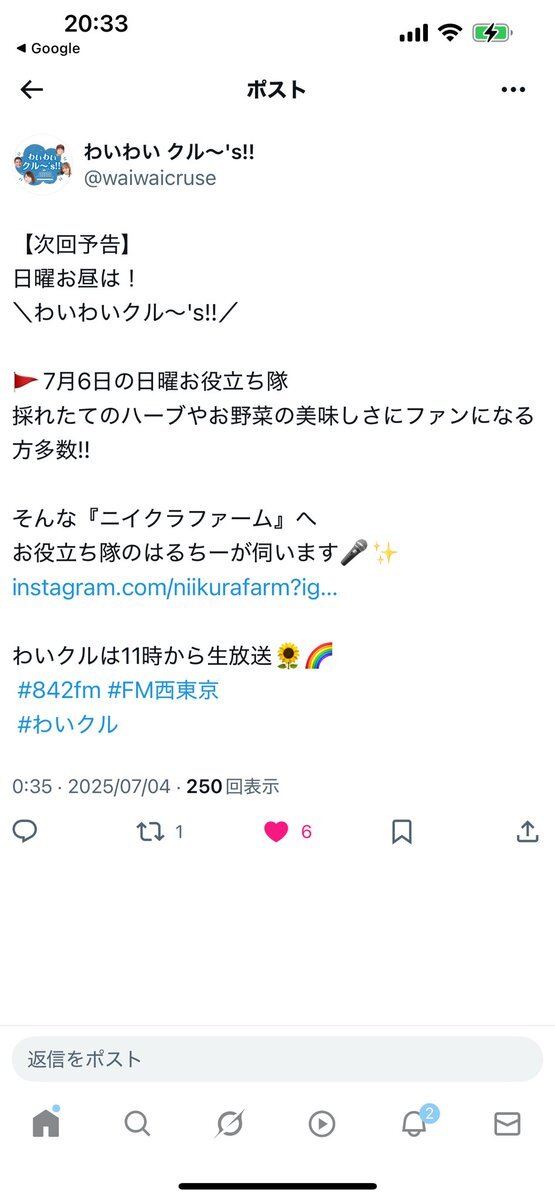Open the #わいクル hashtag
Screen dimensions: 555x1200
pos(67,724)
